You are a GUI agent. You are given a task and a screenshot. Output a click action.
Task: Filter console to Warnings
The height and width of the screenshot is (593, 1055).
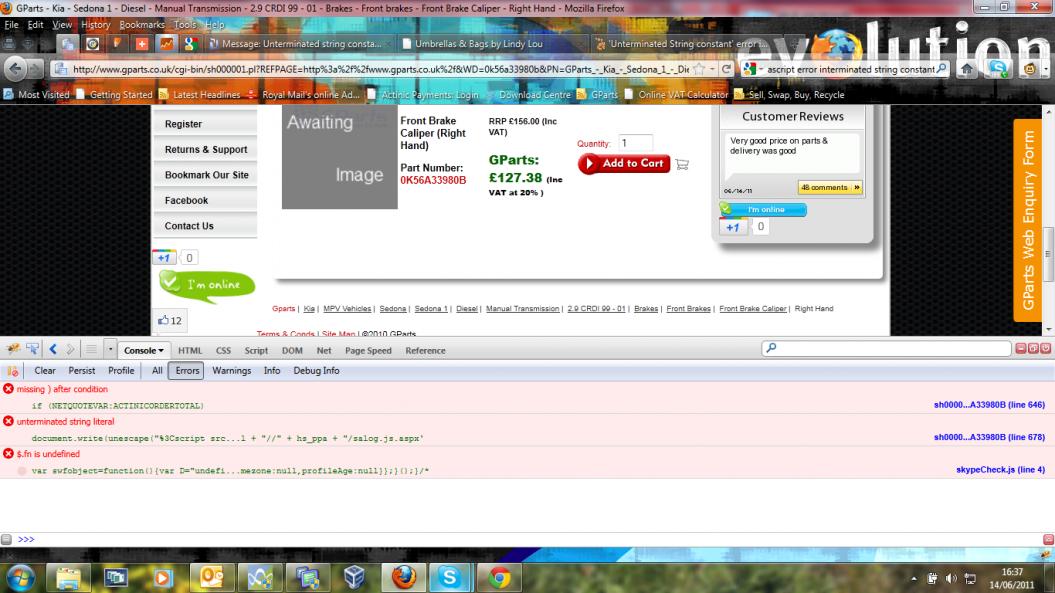(231, 371)
